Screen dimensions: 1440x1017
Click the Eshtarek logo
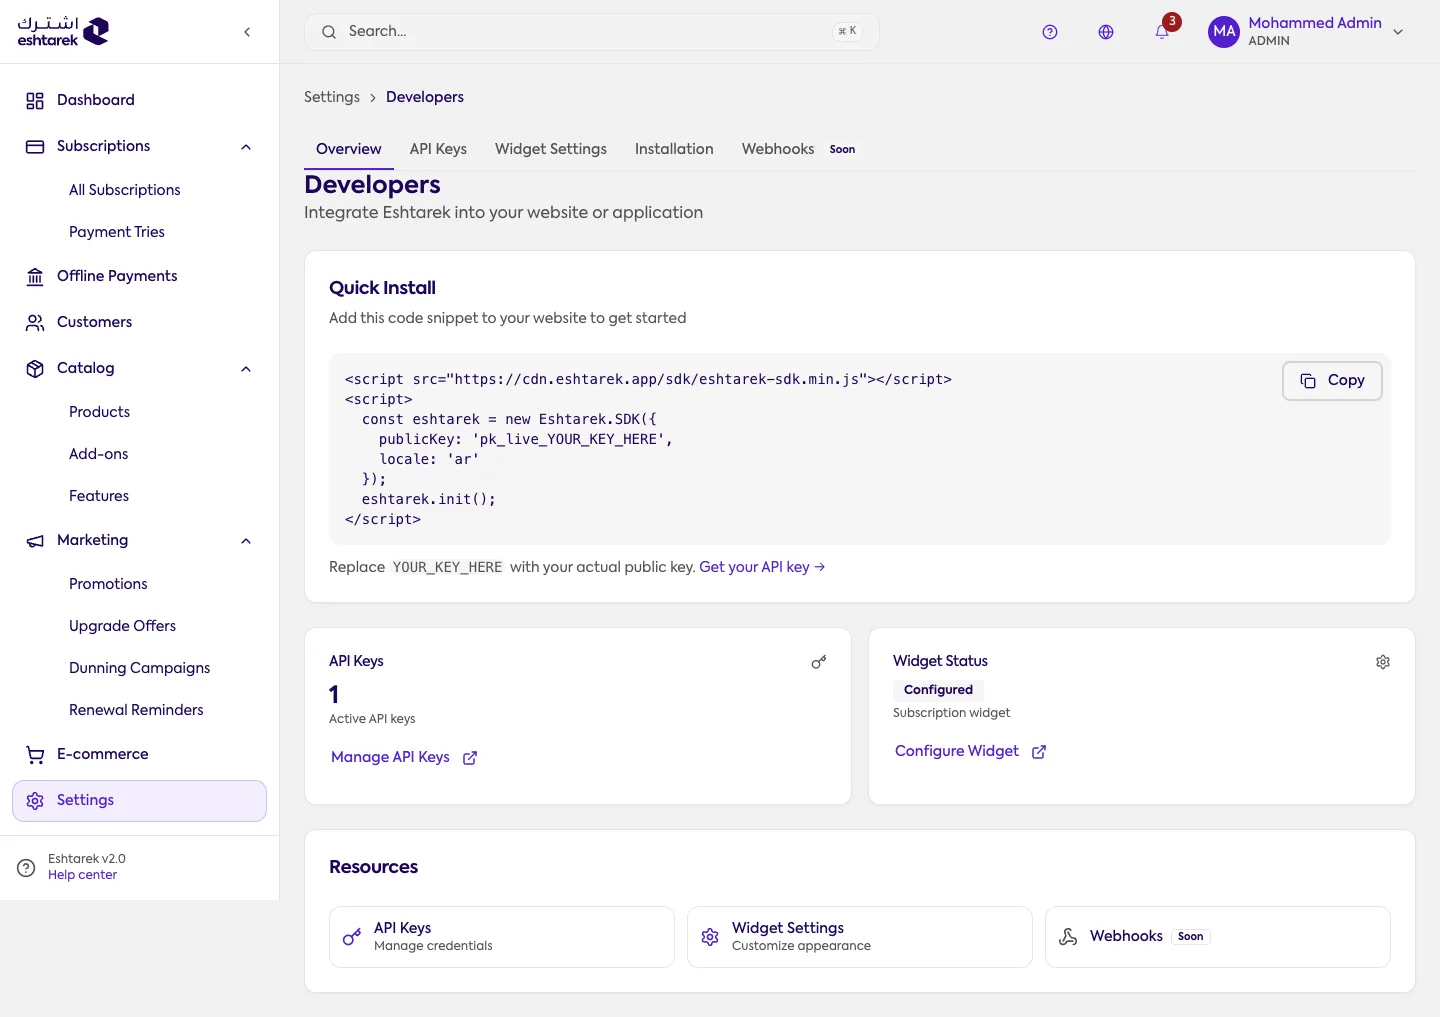click(x=63, y=32)
